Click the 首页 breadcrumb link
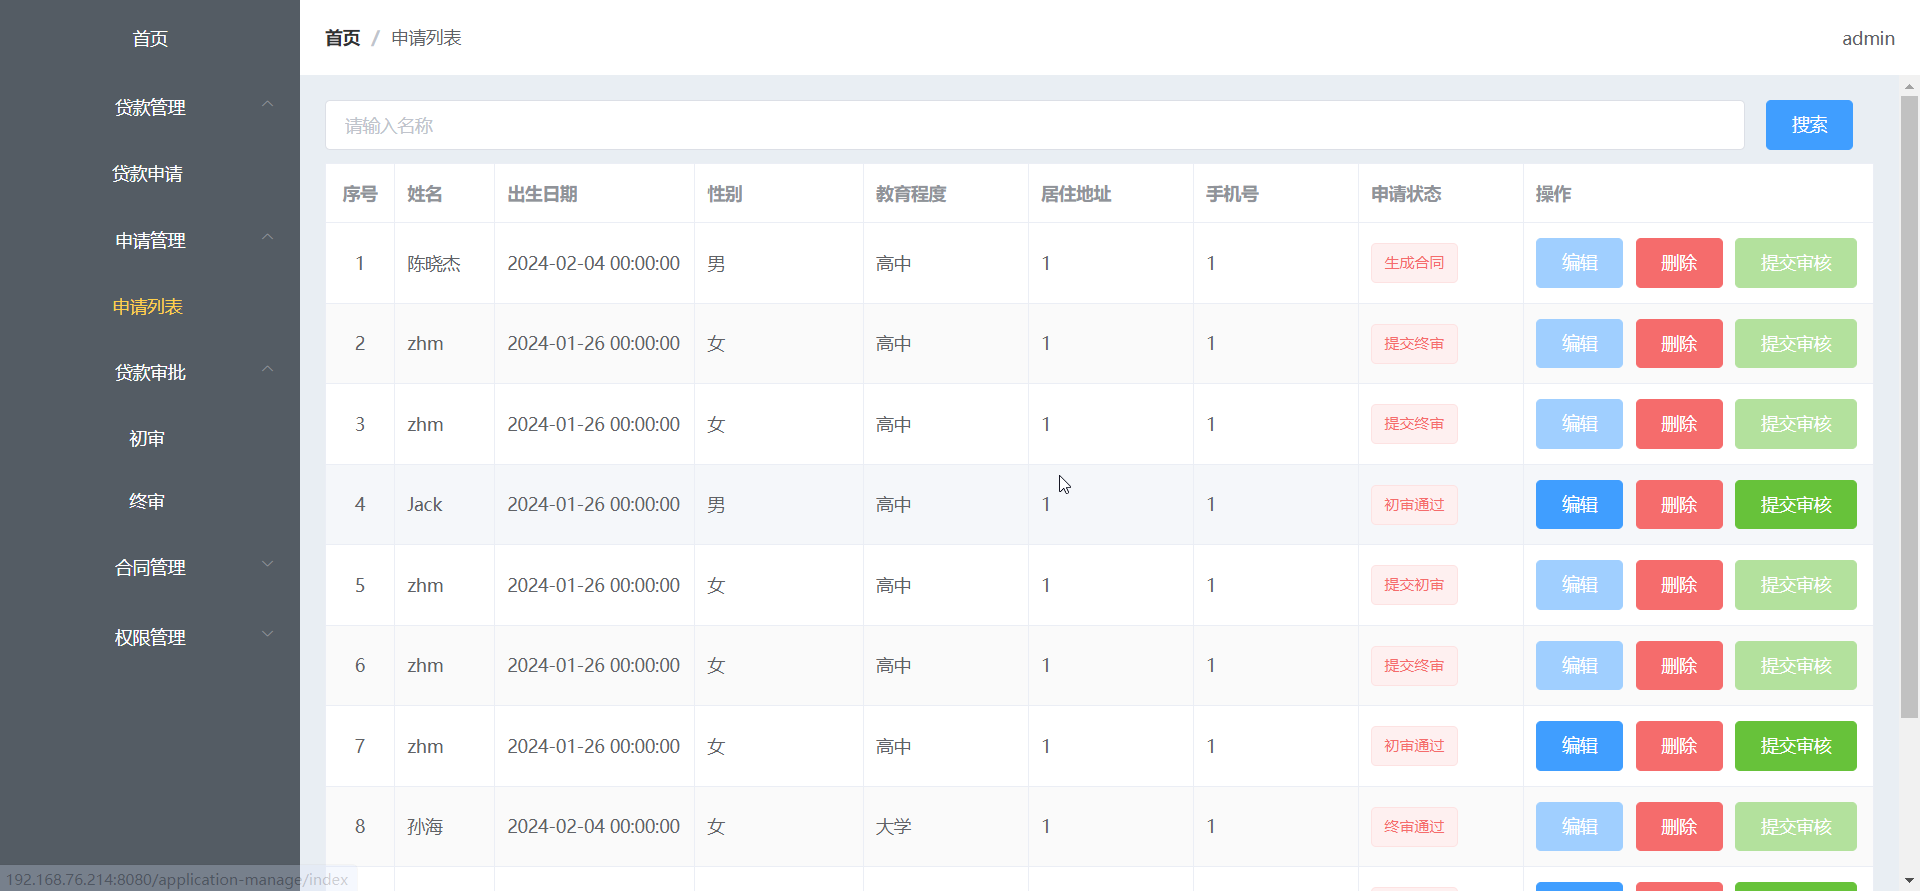The image size is (1920, 891). (342, 38)
